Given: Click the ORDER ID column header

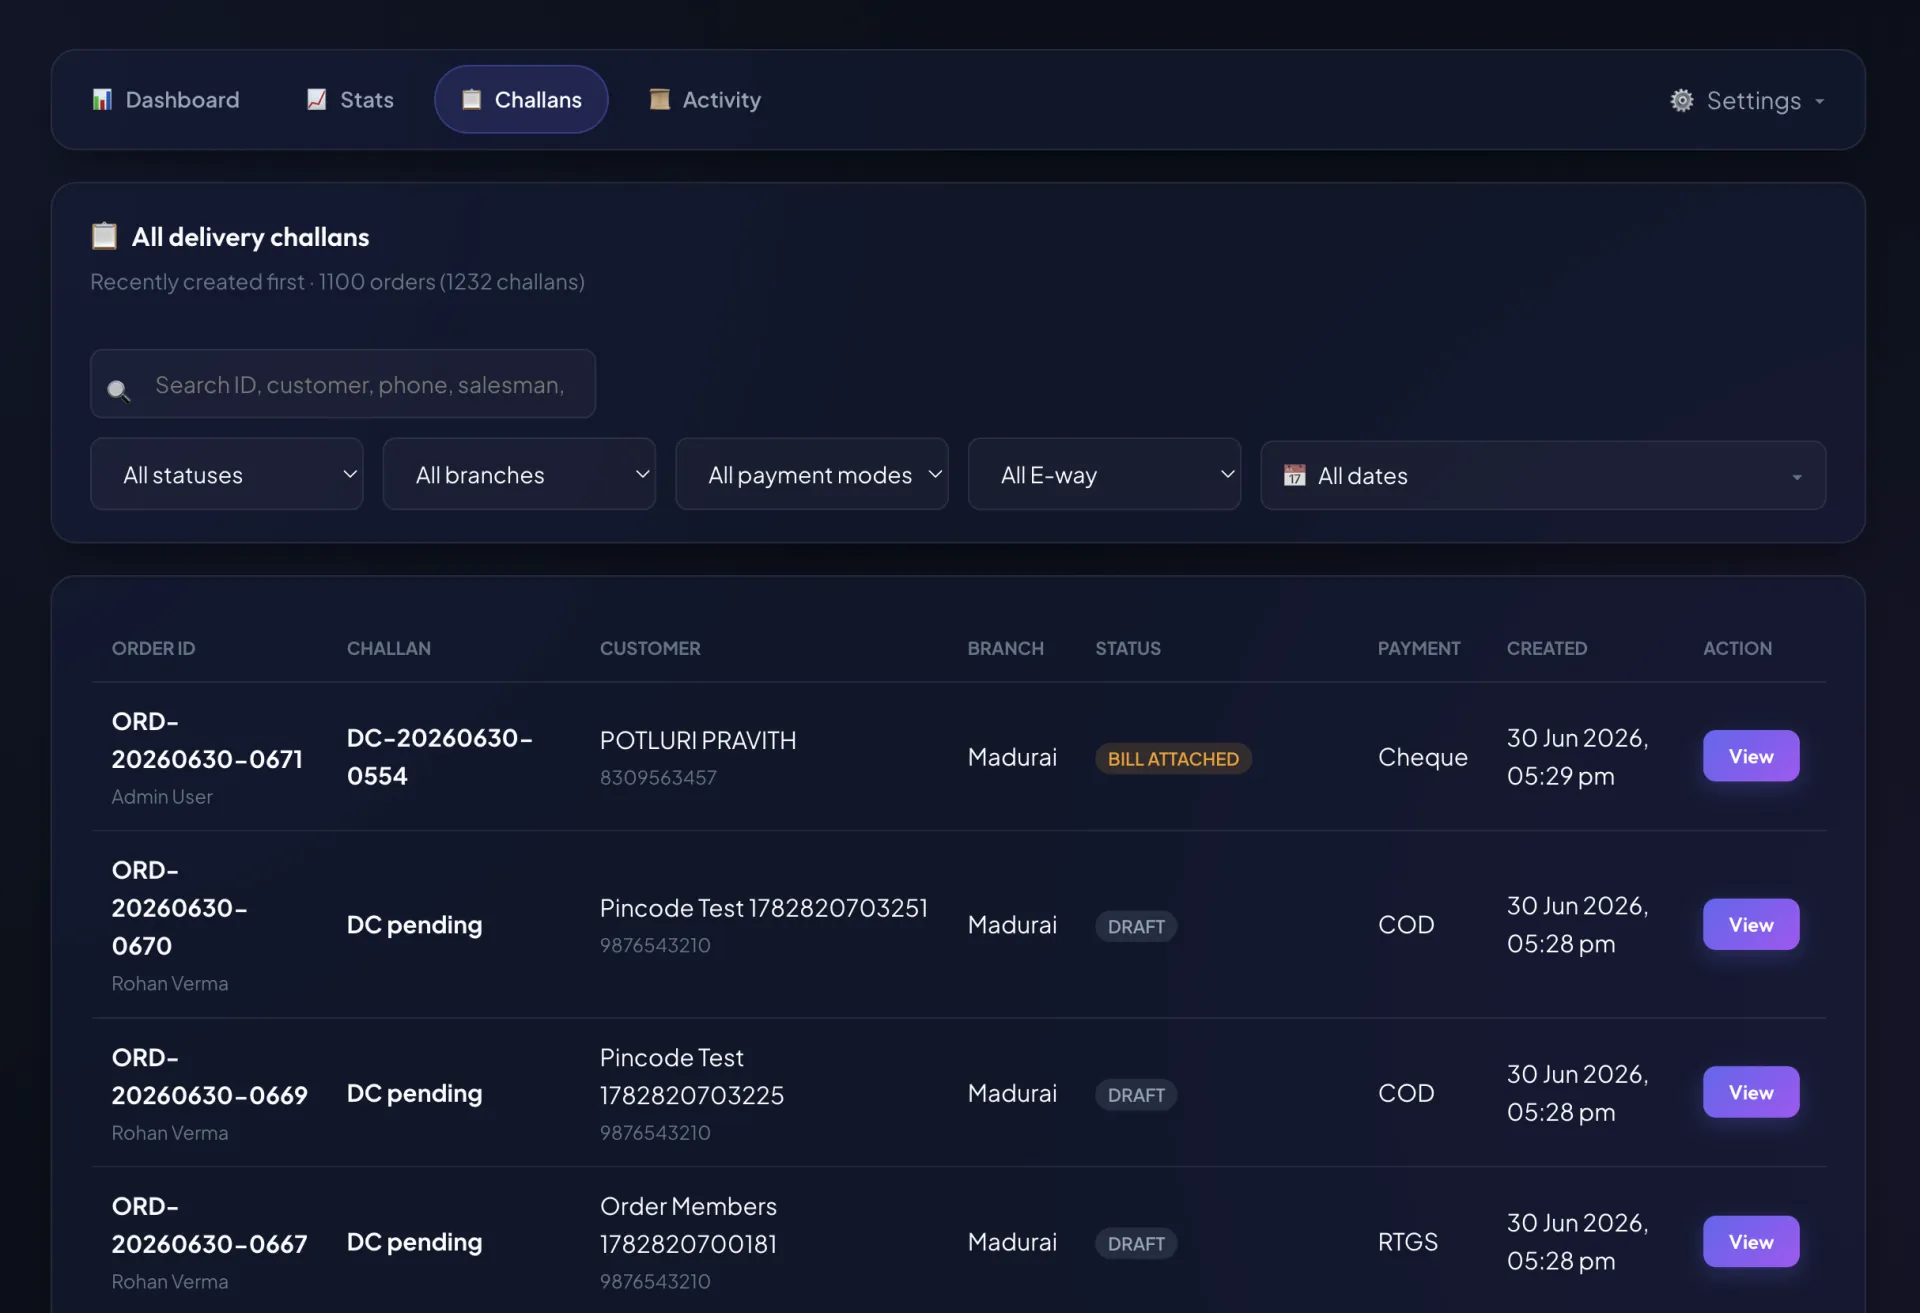Looking at the screenshot, I should pyautogui.click(x=153, y=648).
